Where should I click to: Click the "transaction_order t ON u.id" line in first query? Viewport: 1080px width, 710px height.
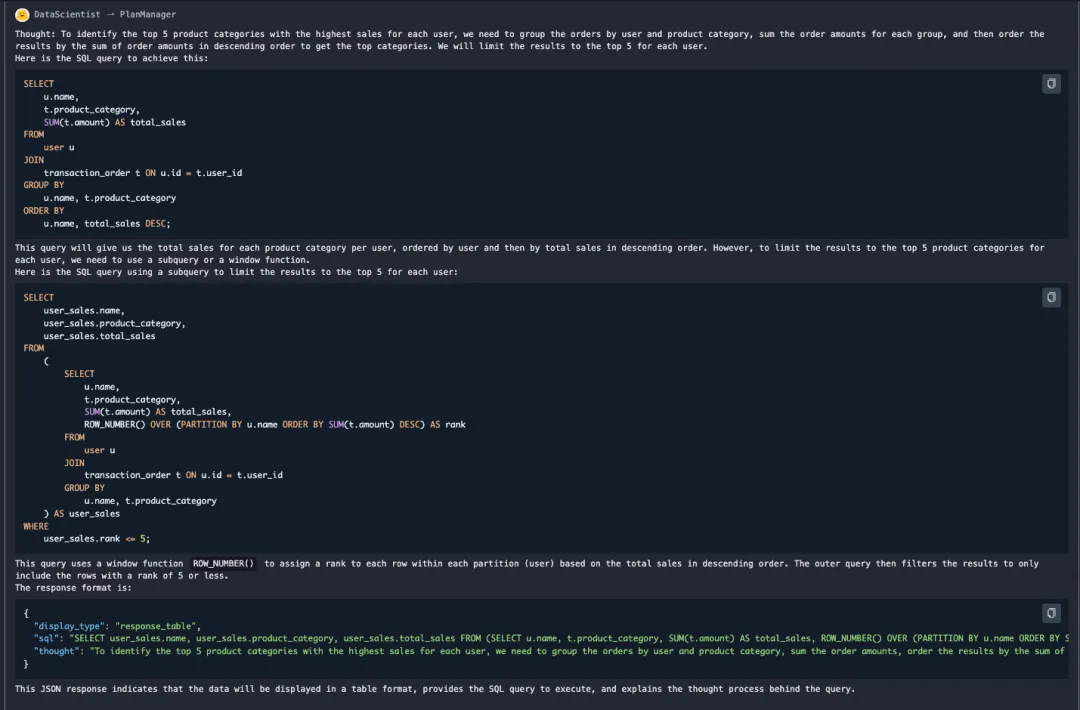[143, 173]
